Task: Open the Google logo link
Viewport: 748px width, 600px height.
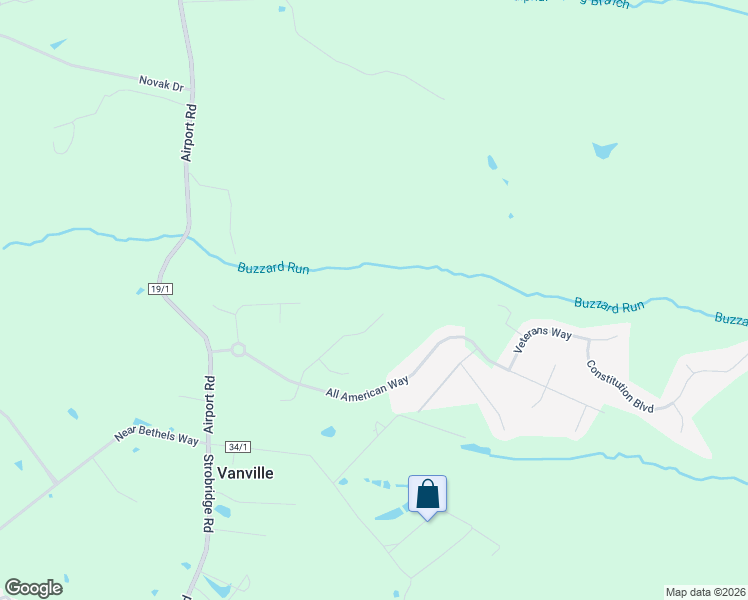Action: click(33, 588)
